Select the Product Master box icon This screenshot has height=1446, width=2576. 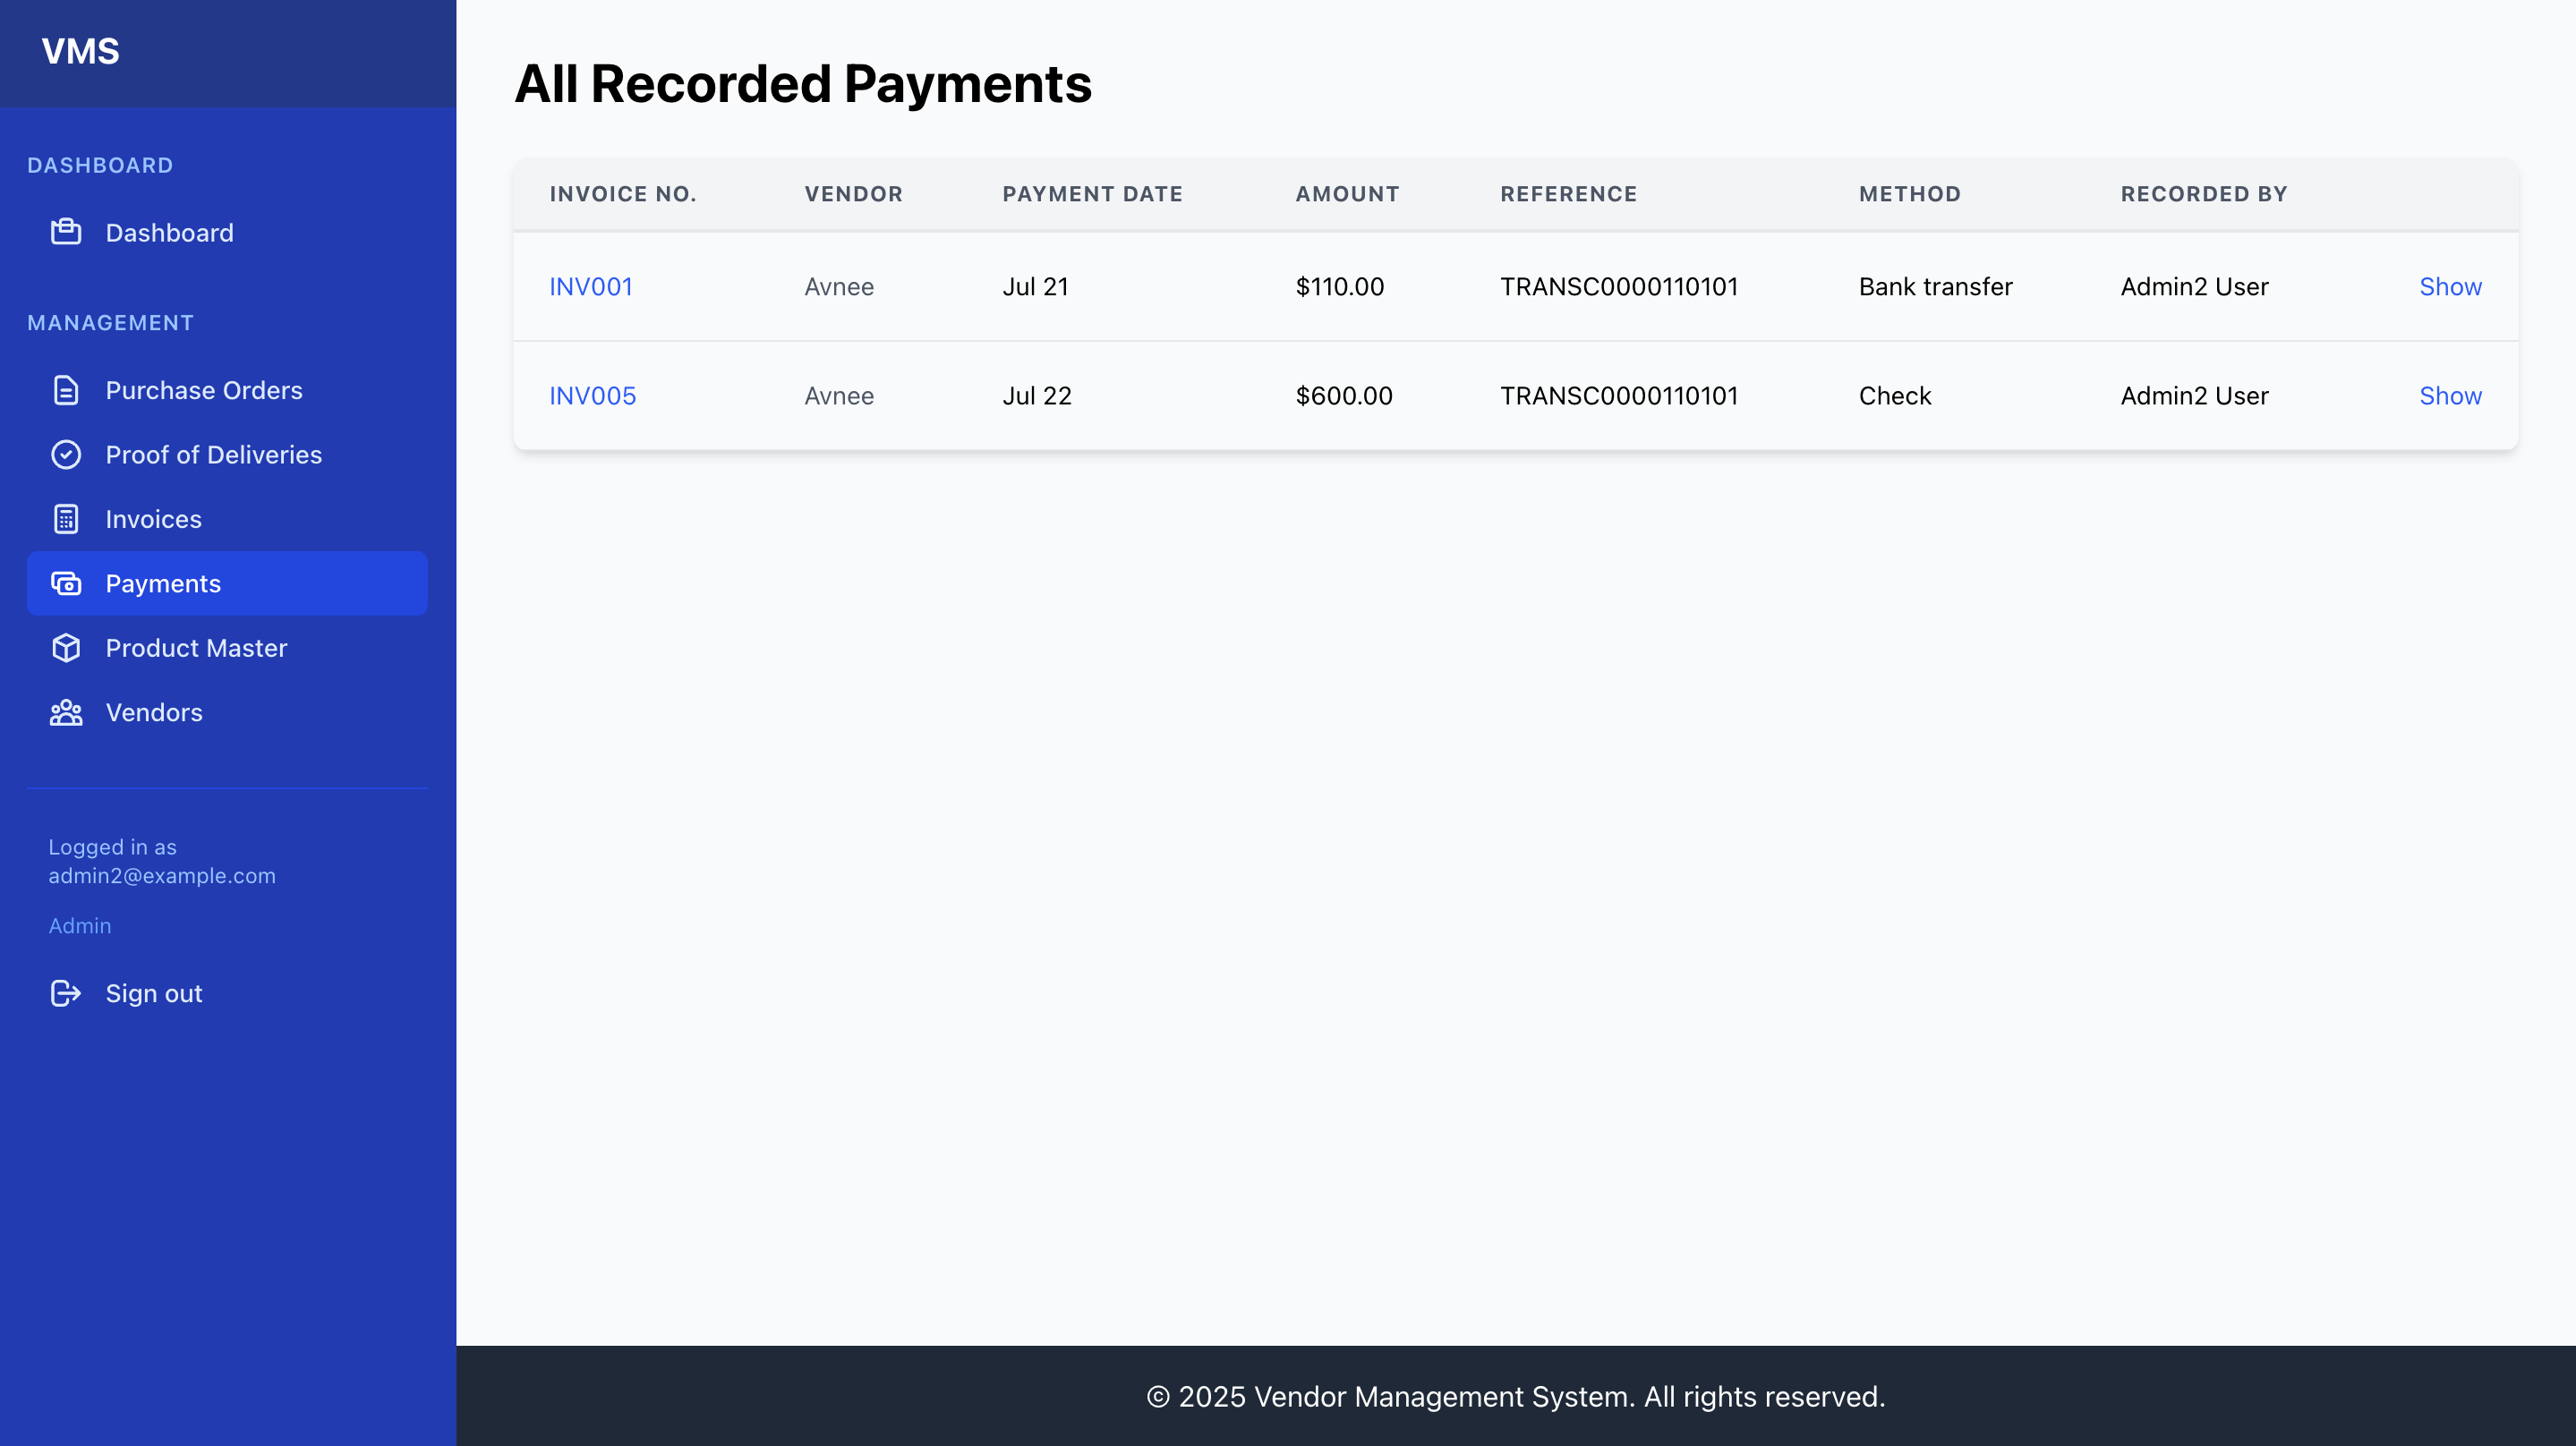(66, 648)
